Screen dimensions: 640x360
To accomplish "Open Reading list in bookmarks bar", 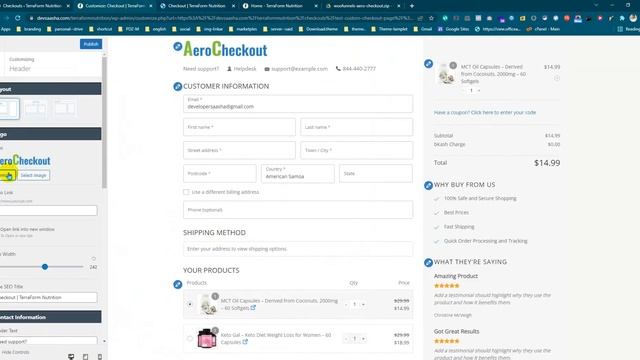I will coord(629,29).
